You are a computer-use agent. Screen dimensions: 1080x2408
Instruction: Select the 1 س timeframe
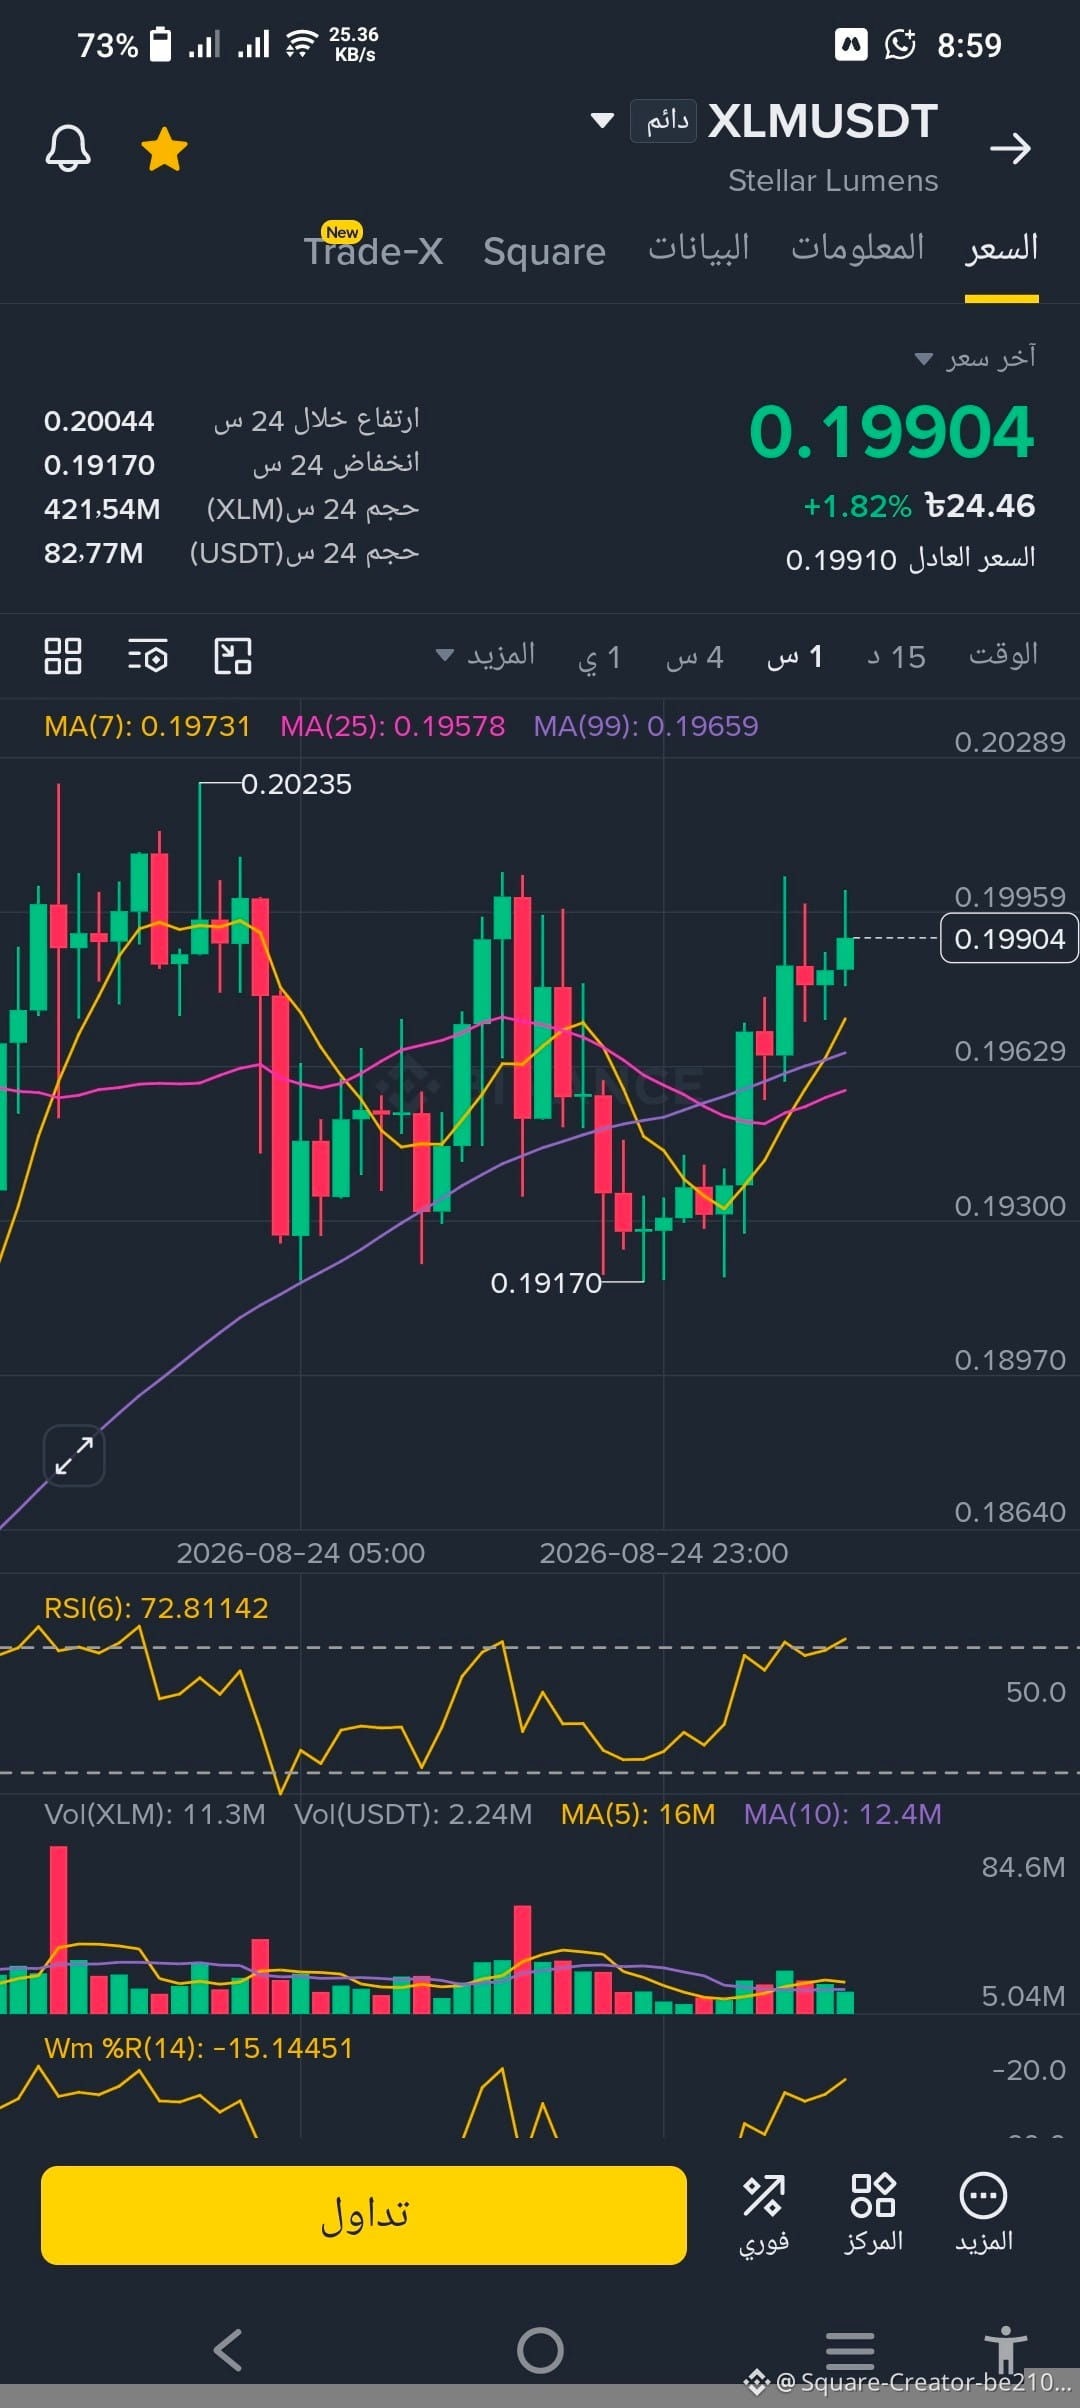795,657
